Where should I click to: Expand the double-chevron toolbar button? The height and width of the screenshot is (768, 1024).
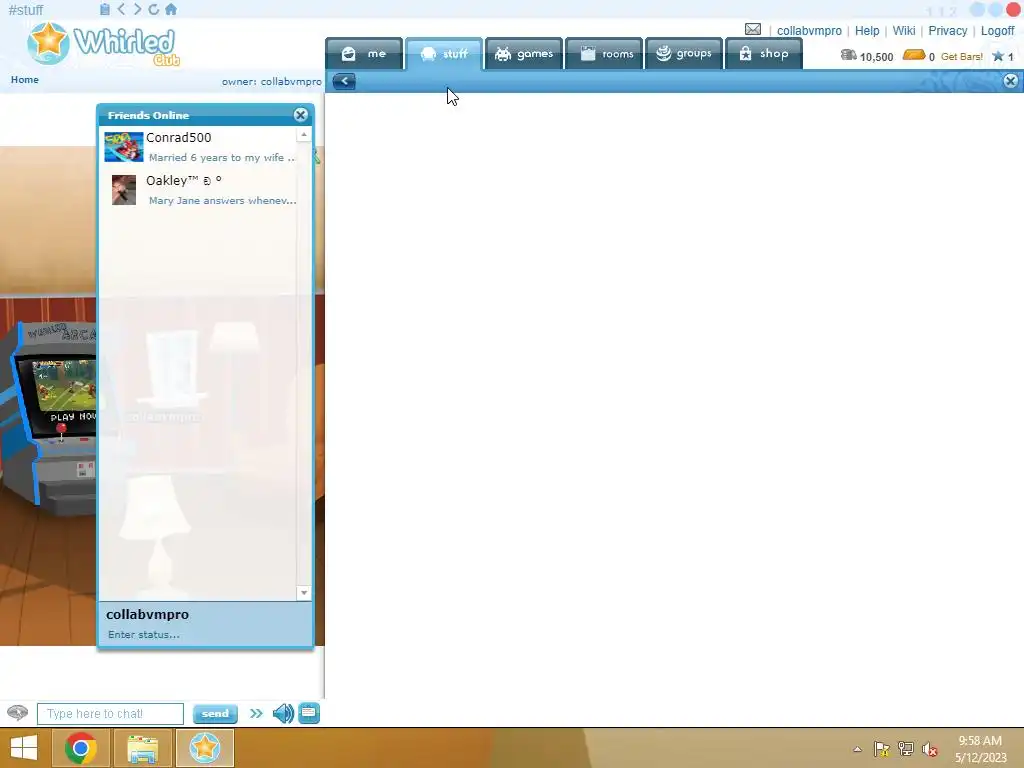256,713
